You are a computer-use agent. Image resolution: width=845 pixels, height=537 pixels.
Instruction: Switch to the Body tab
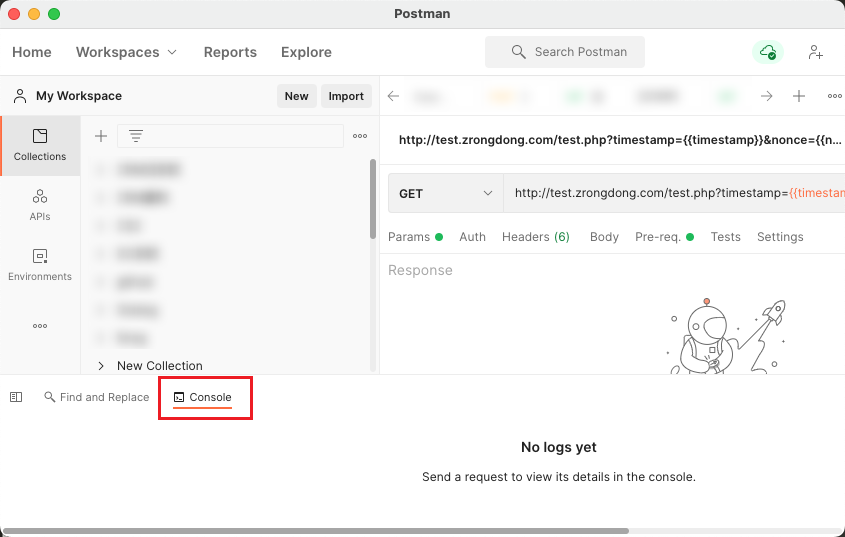604,237
